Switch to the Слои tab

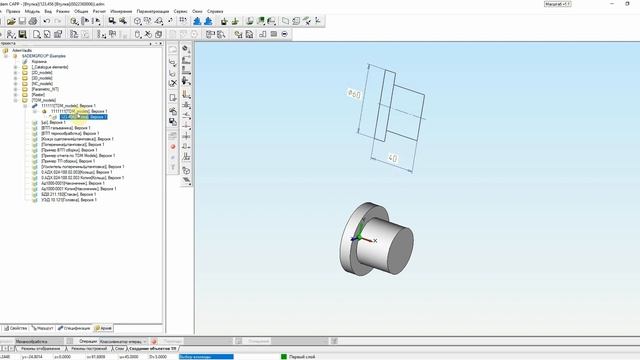point(119,349)
